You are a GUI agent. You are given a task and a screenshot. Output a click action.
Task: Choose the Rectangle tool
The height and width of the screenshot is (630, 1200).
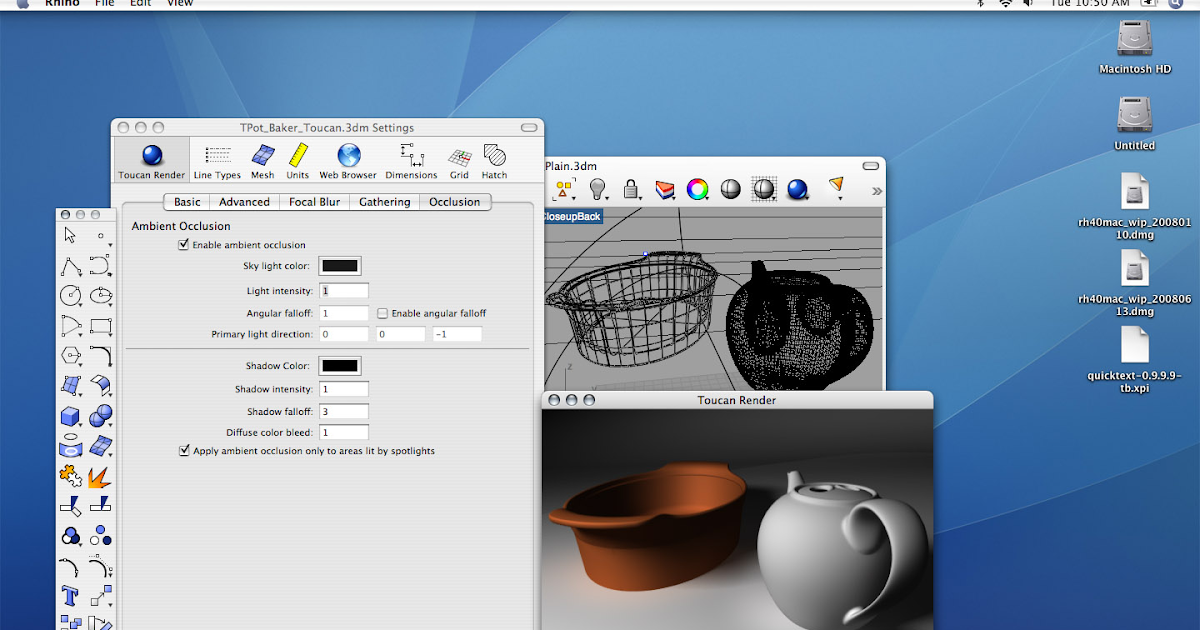(x=100, y=326)
